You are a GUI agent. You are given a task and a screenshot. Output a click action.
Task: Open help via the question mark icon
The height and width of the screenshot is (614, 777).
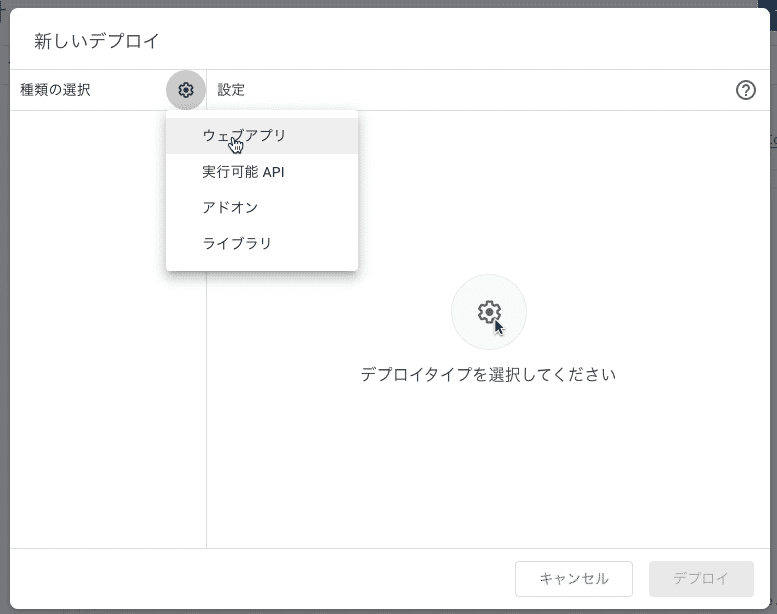pyautogui.click(x=745, y=90)
